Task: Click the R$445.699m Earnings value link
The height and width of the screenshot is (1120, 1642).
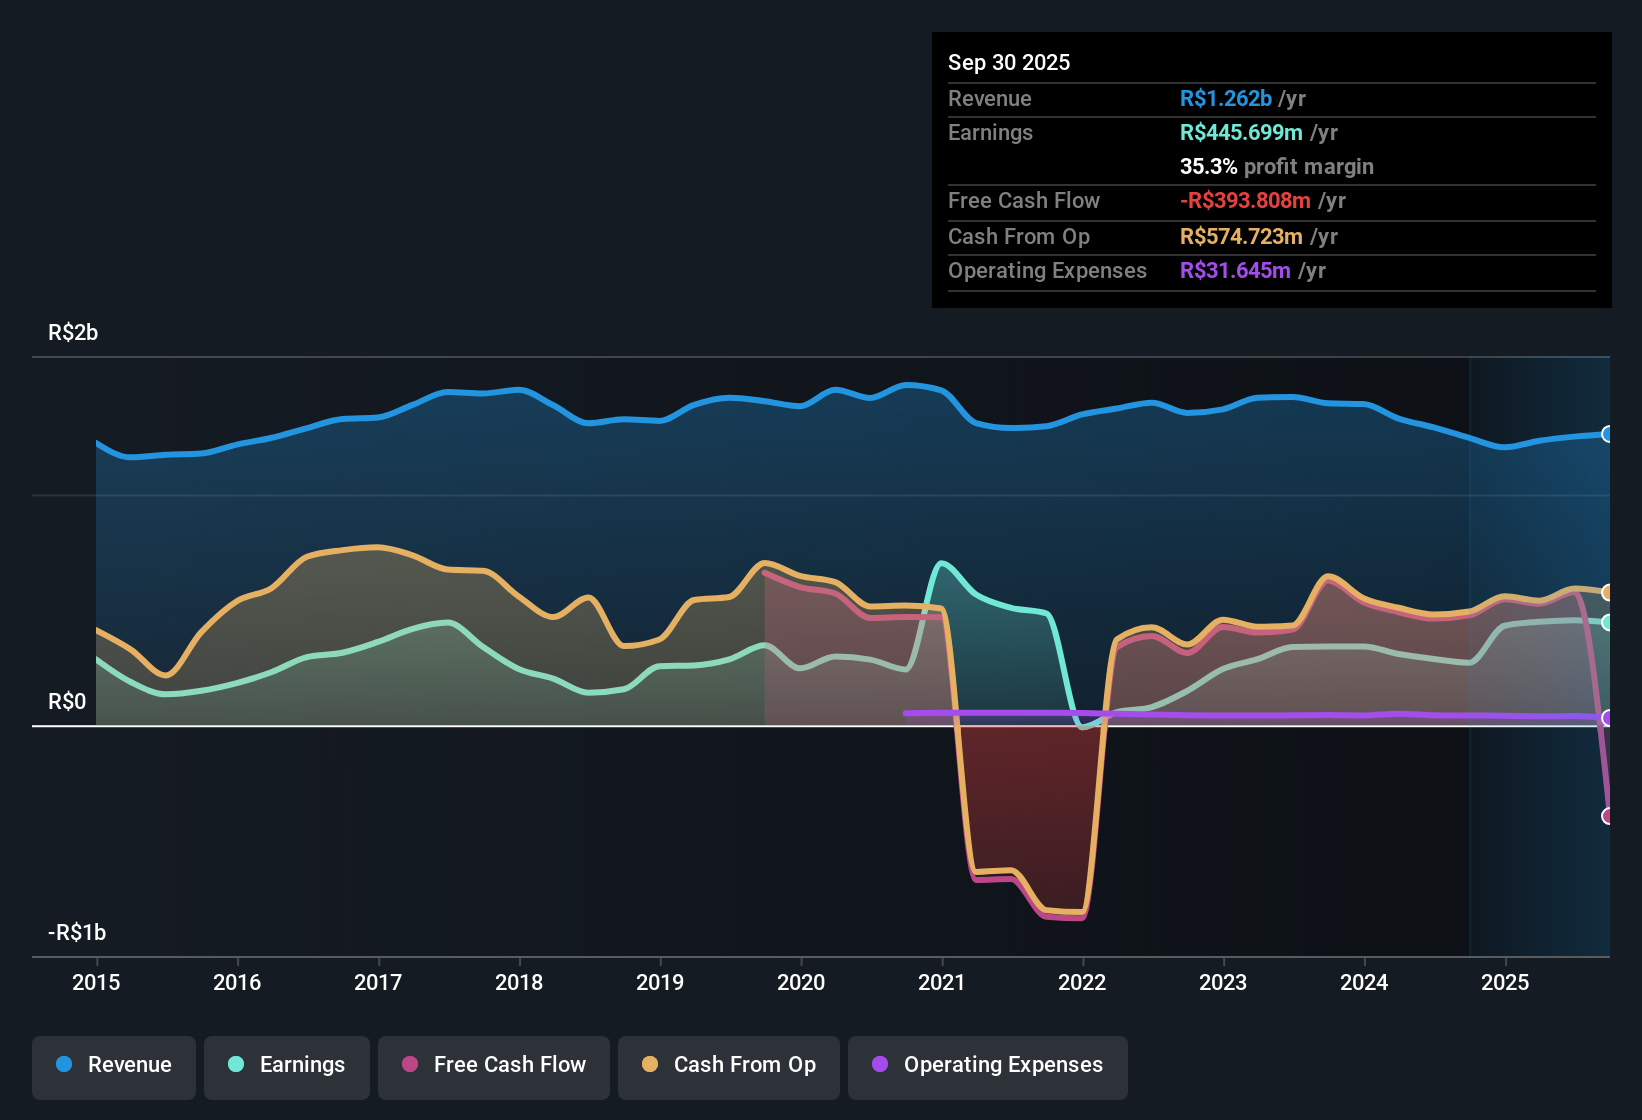Action: pyautogui.click(x=1240, y=132)
